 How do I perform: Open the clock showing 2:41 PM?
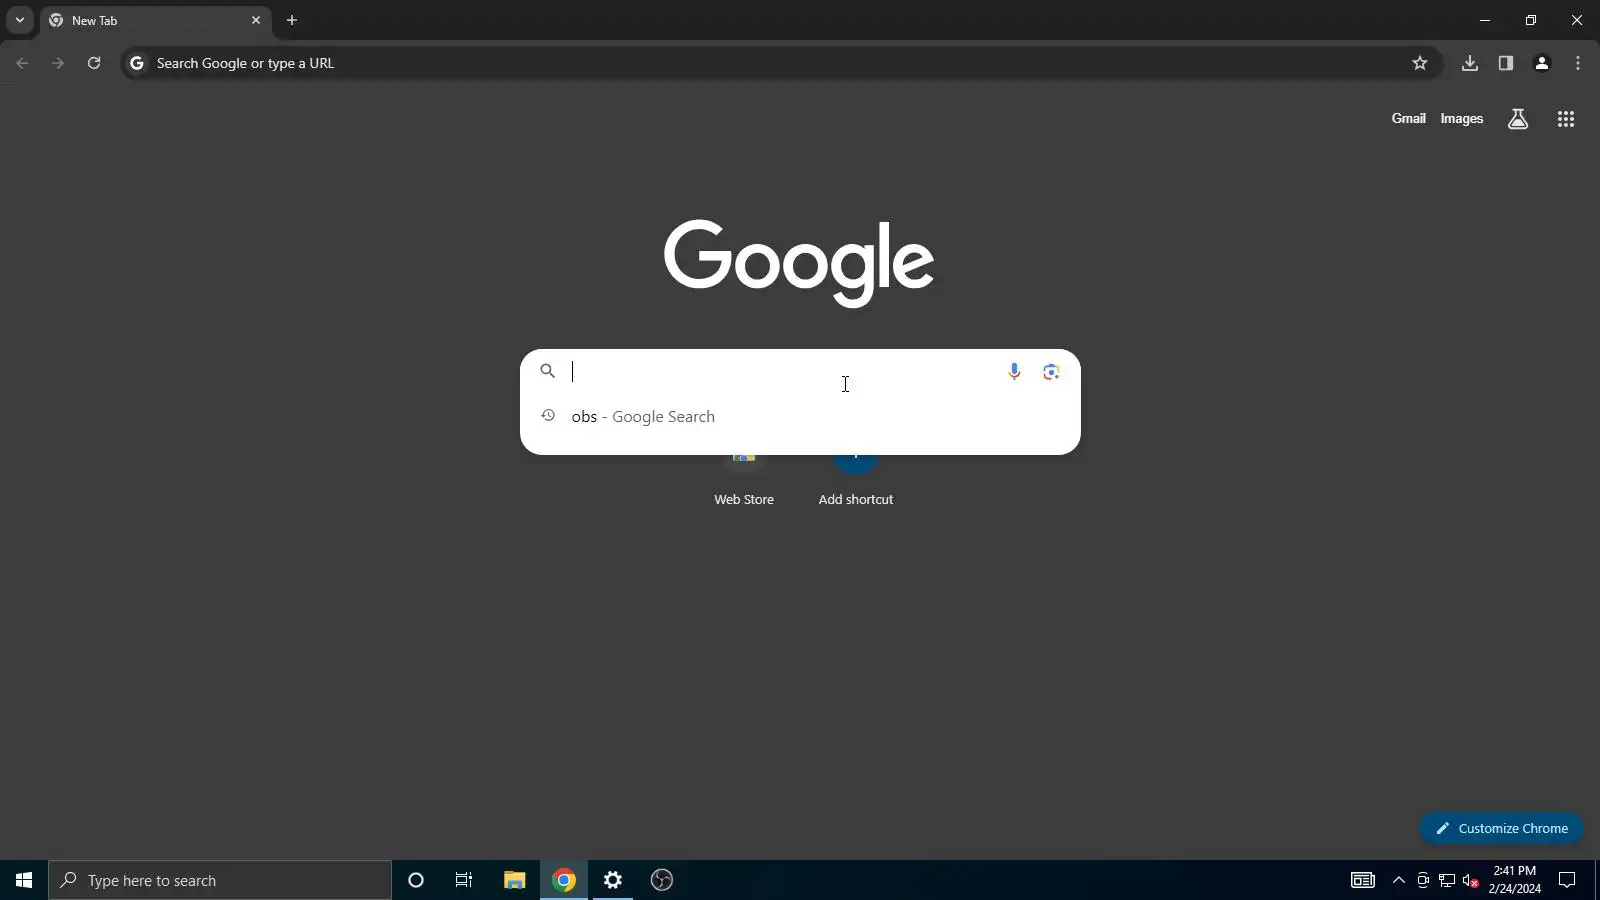click(x=1515, y=880)
